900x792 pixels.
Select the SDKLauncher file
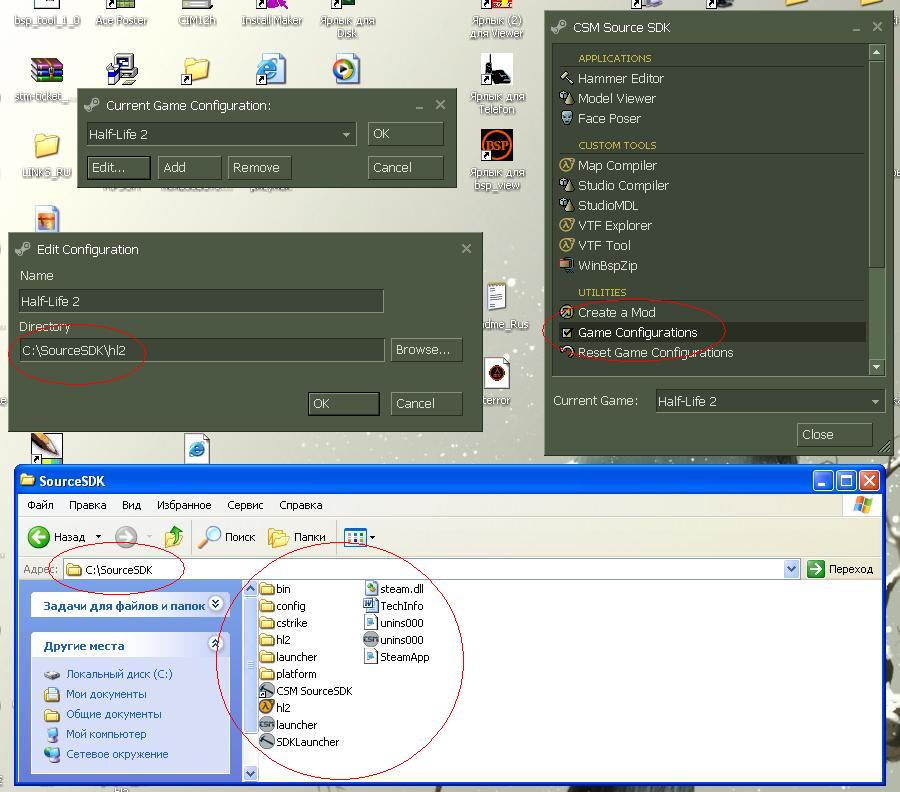(x=300, y=742)
